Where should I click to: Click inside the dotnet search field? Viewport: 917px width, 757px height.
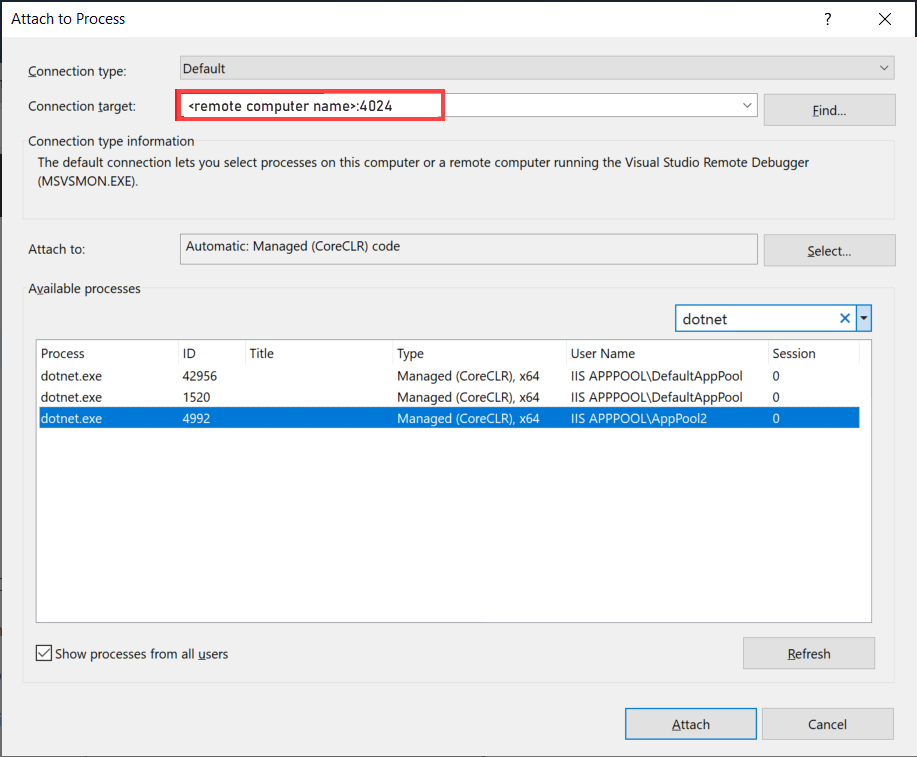(760, 317)
